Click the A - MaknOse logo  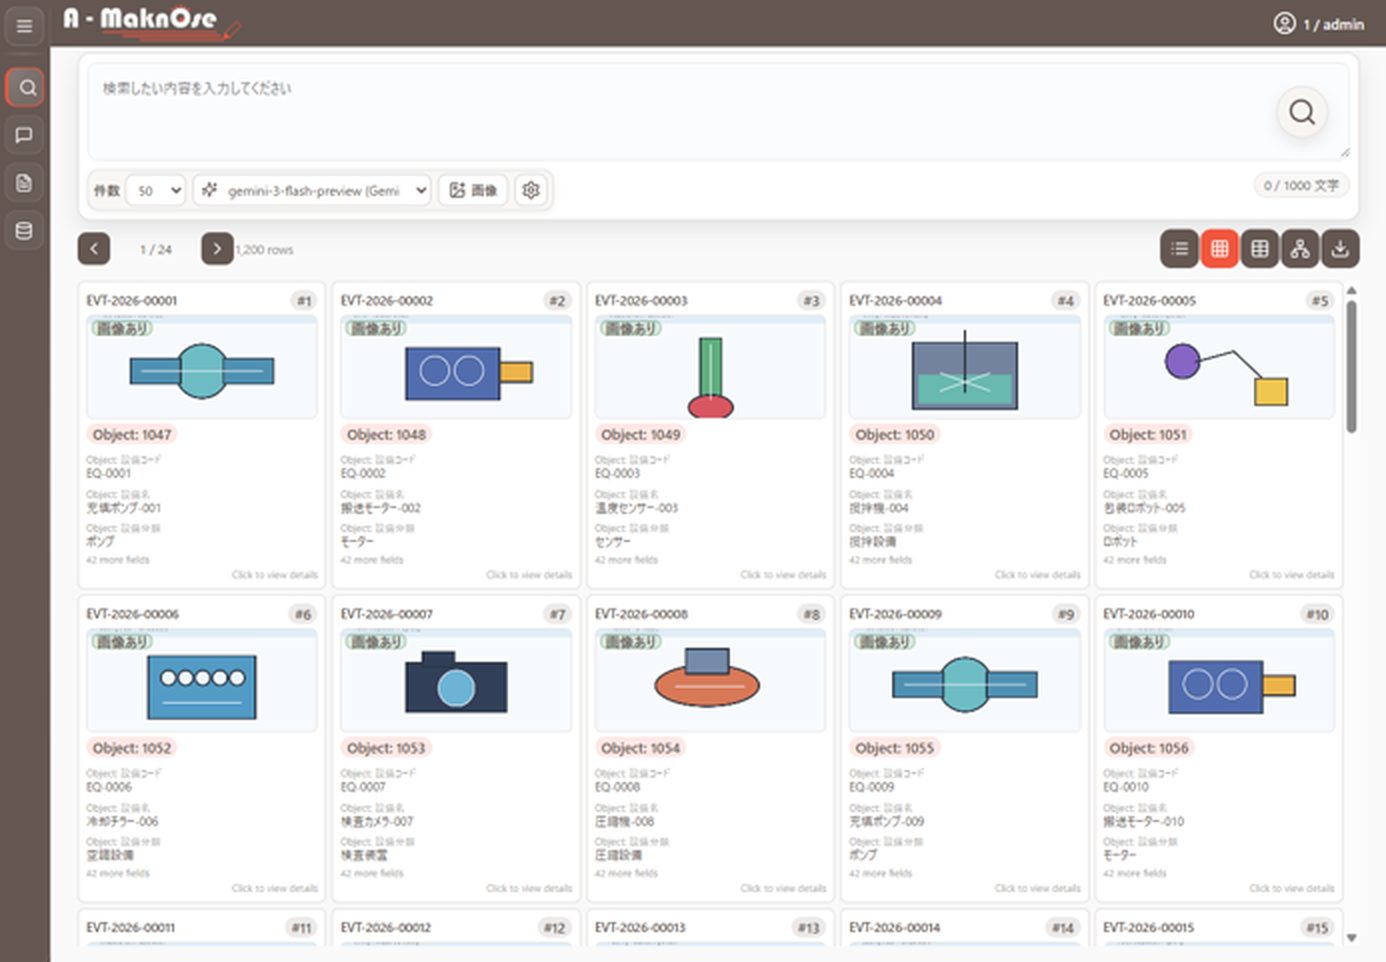(151, 20)
